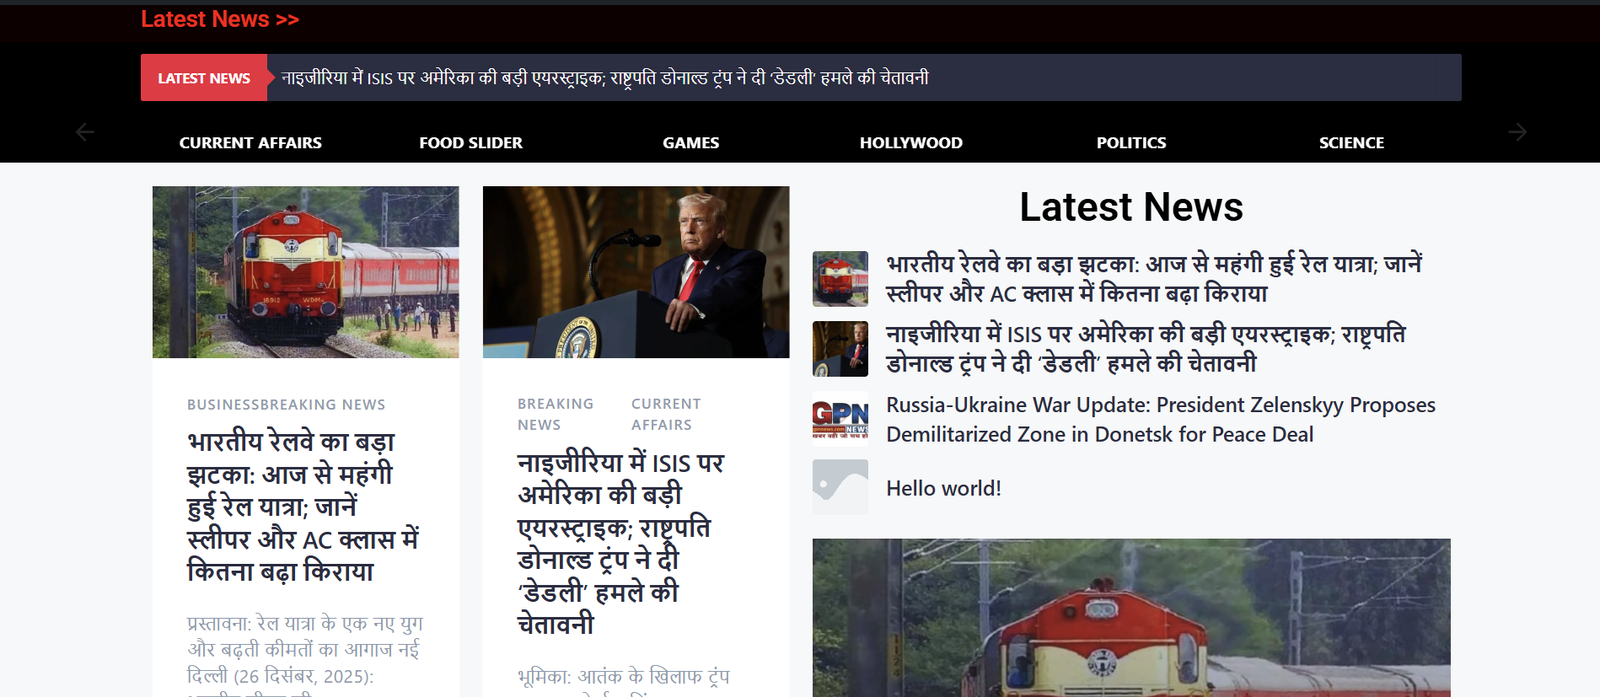1600x697 pixels.
Task: Open the Nigeria ISIS airstrike card headline
Action: click(x=620, y=543)
